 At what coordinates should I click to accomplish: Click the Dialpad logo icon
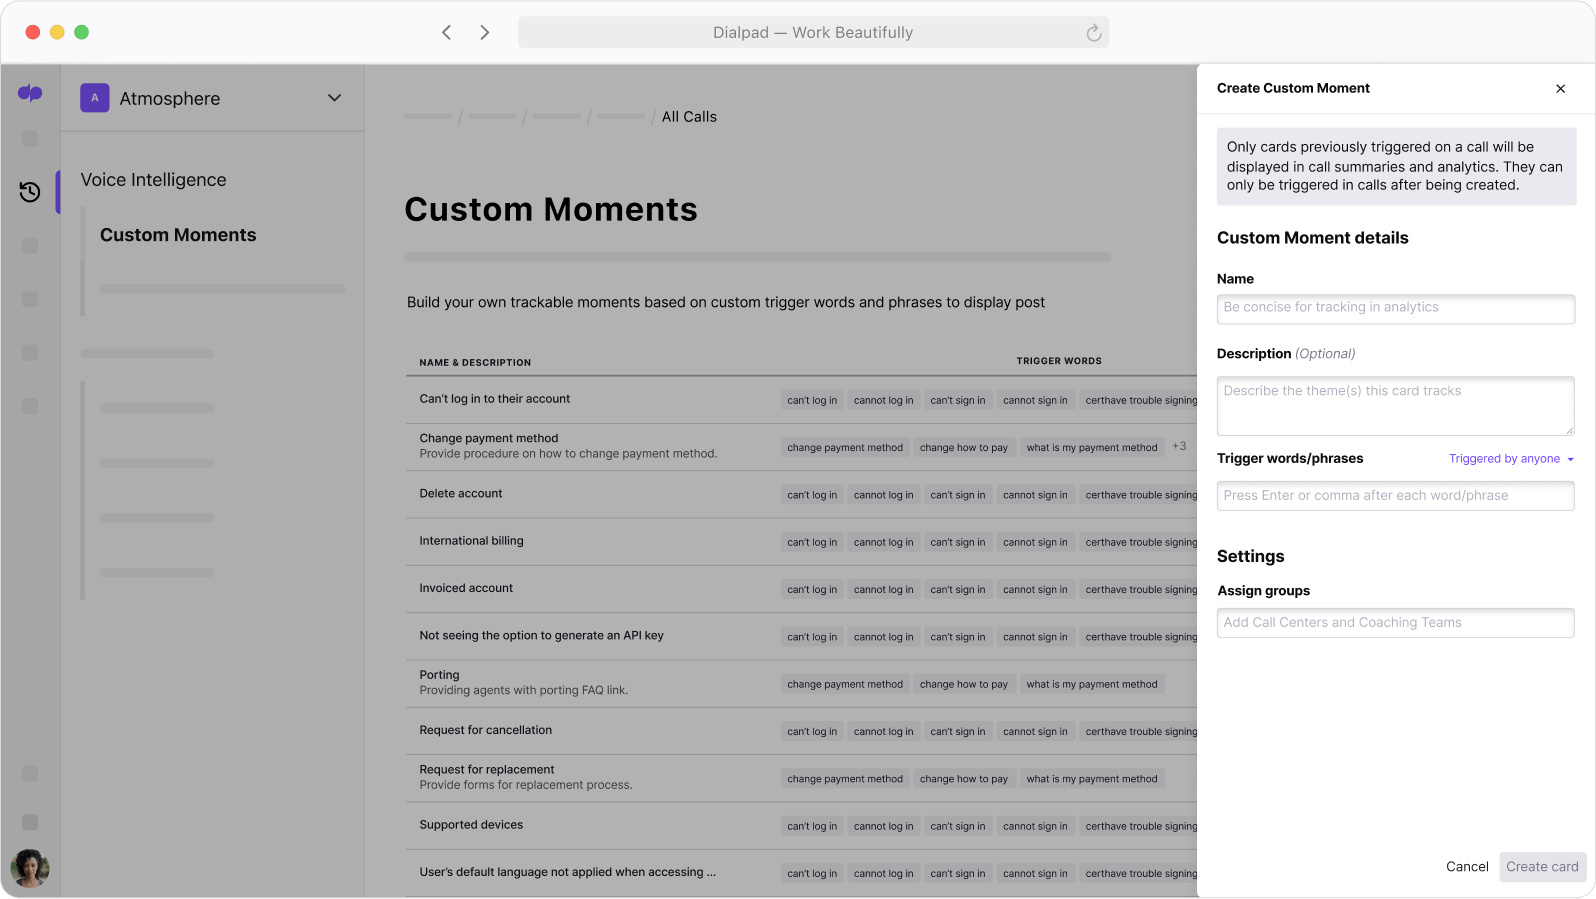coord(30,93)
